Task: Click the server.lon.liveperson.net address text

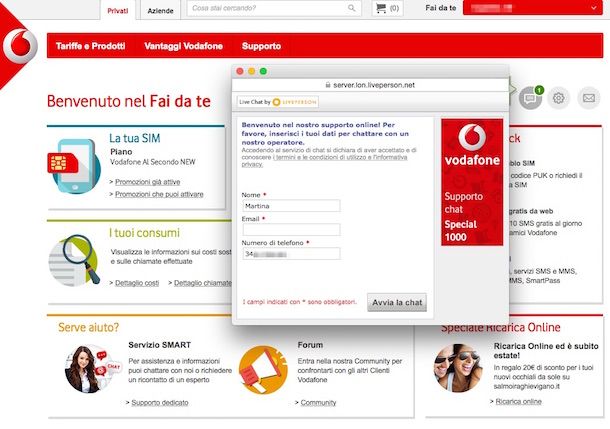Action: pos(374,85)
